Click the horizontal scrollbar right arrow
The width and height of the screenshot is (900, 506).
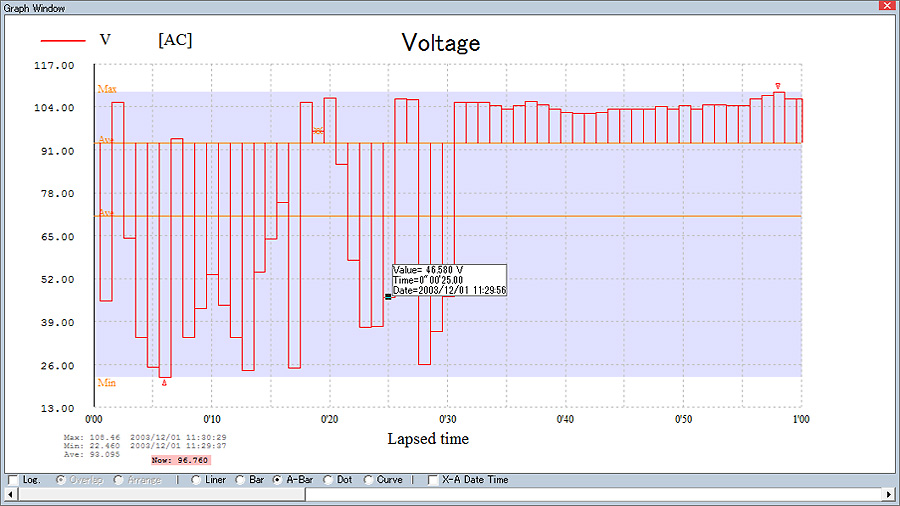889,494
